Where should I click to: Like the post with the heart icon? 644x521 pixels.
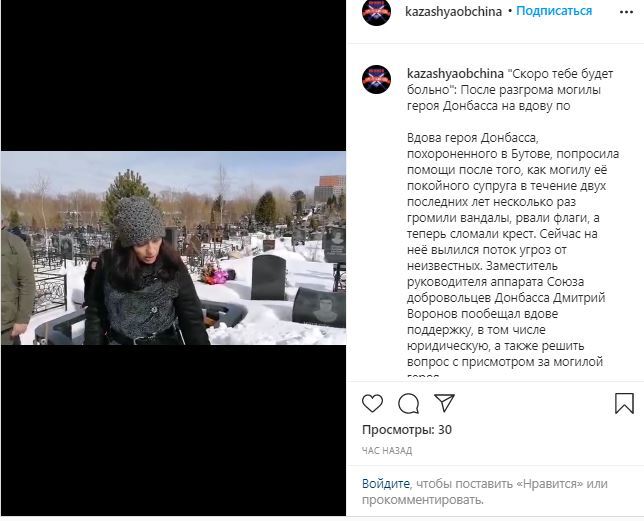click(372, 403)
